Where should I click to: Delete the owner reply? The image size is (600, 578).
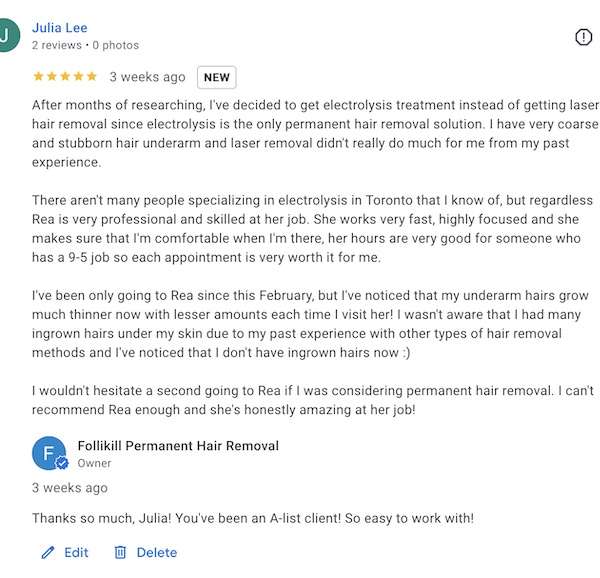pos(157,552)
